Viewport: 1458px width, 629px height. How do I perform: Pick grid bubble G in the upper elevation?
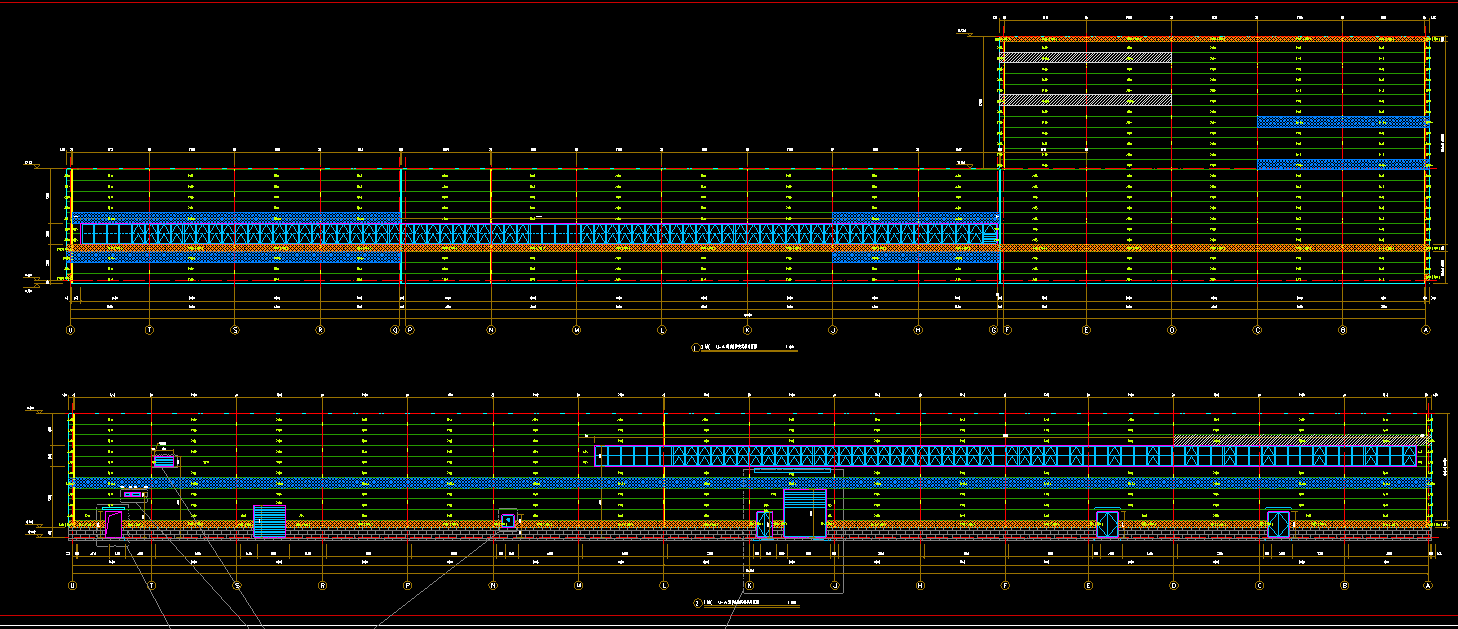tap(993, 329)
